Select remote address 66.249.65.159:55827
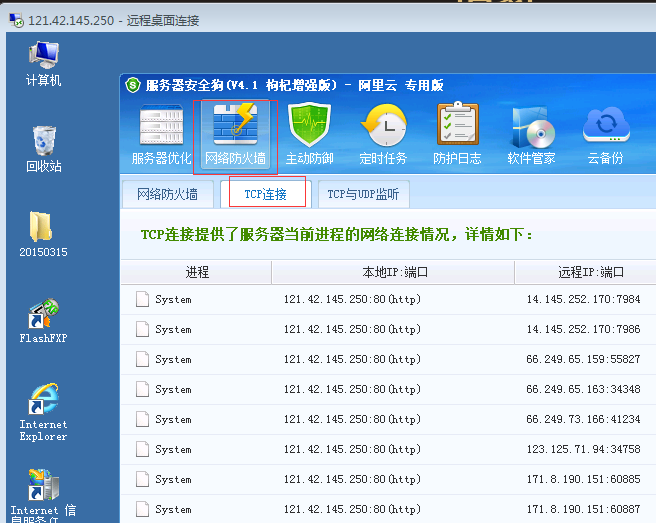Screen dimensions: 656x523 point(583,359)
